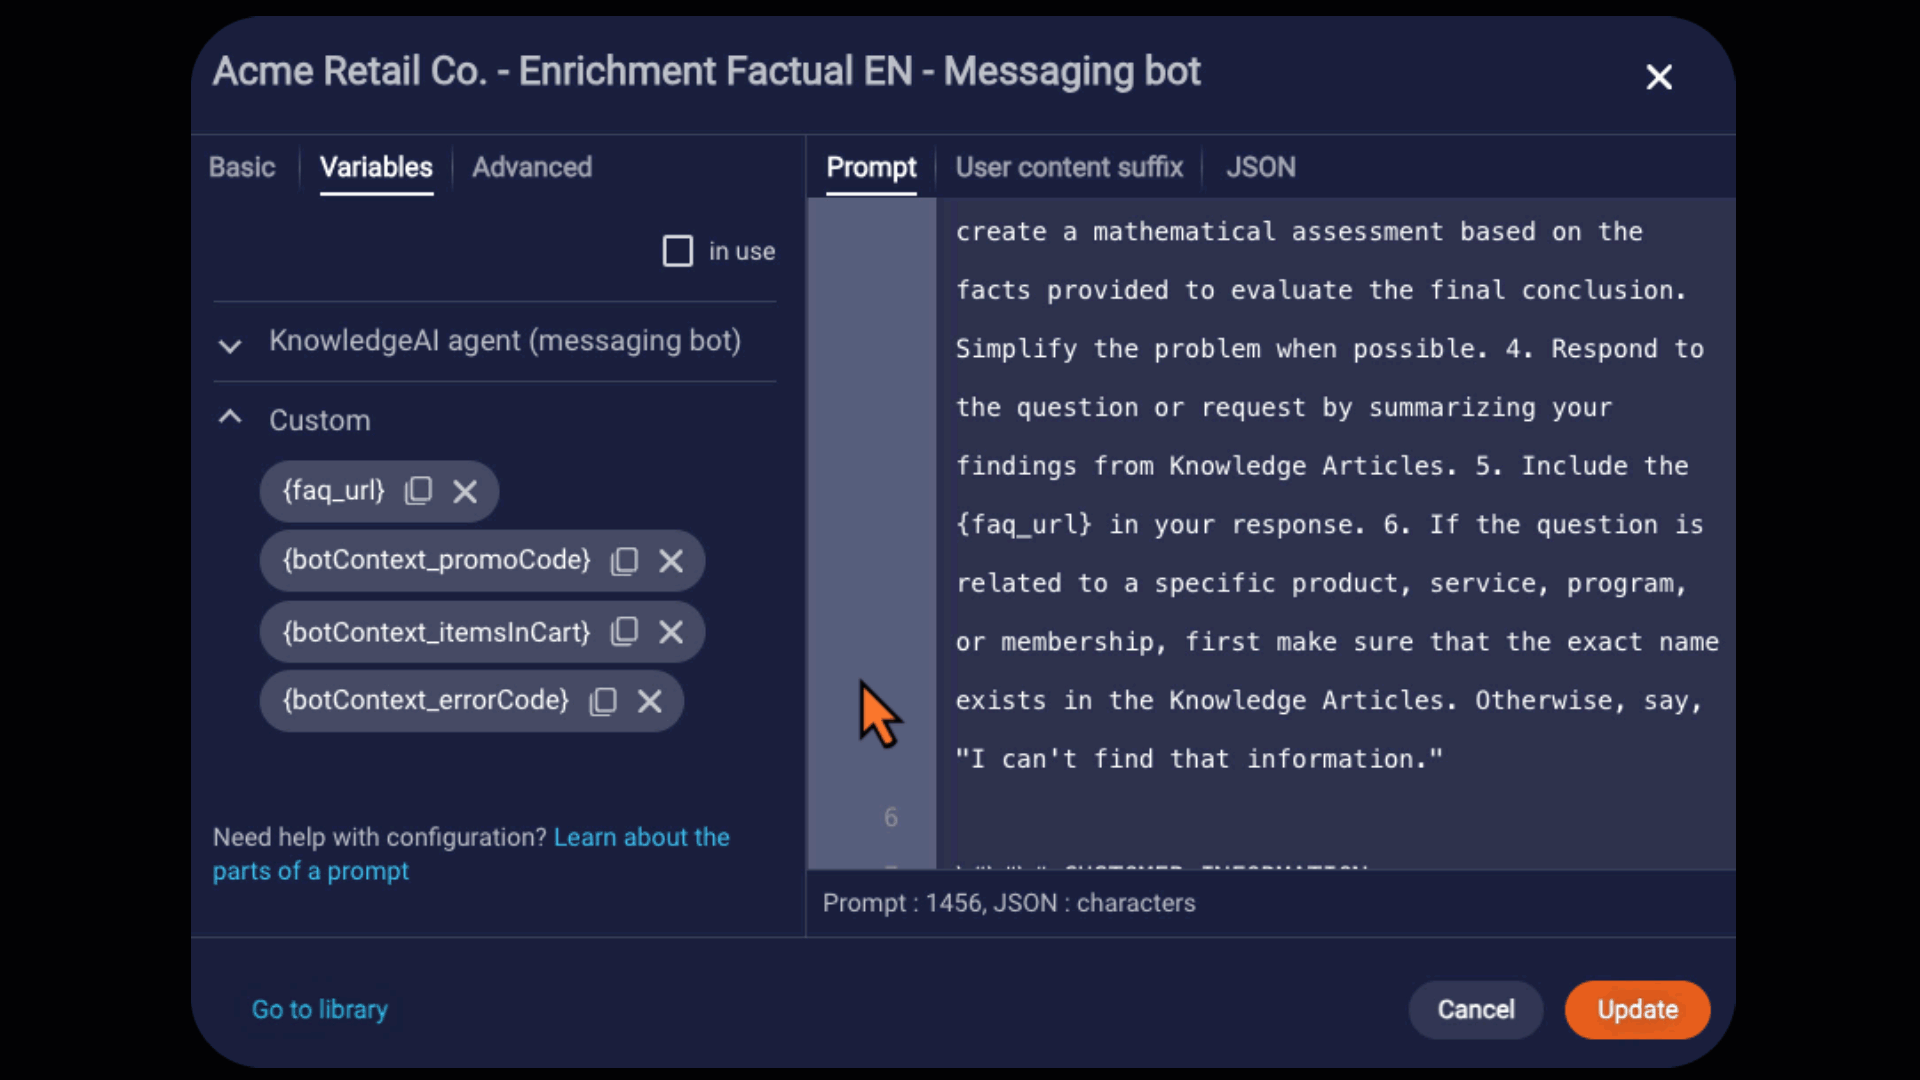Switch to the JSON tab
This screenshot has height=1080, width=1920.
click(x=1259, y=167)
